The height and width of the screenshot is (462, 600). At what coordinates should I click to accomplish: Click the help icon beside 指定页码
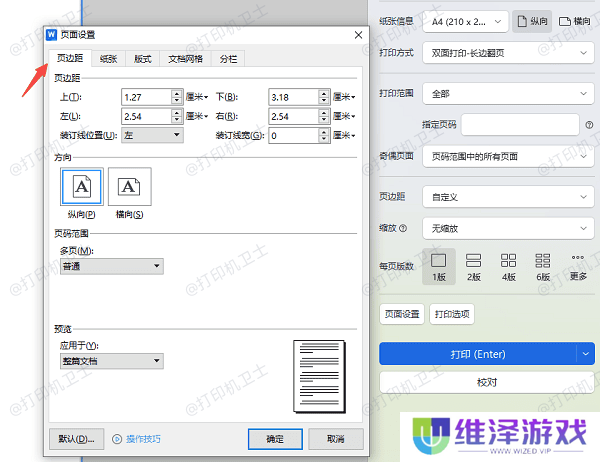pyautogui.click(x=589, y=125)
